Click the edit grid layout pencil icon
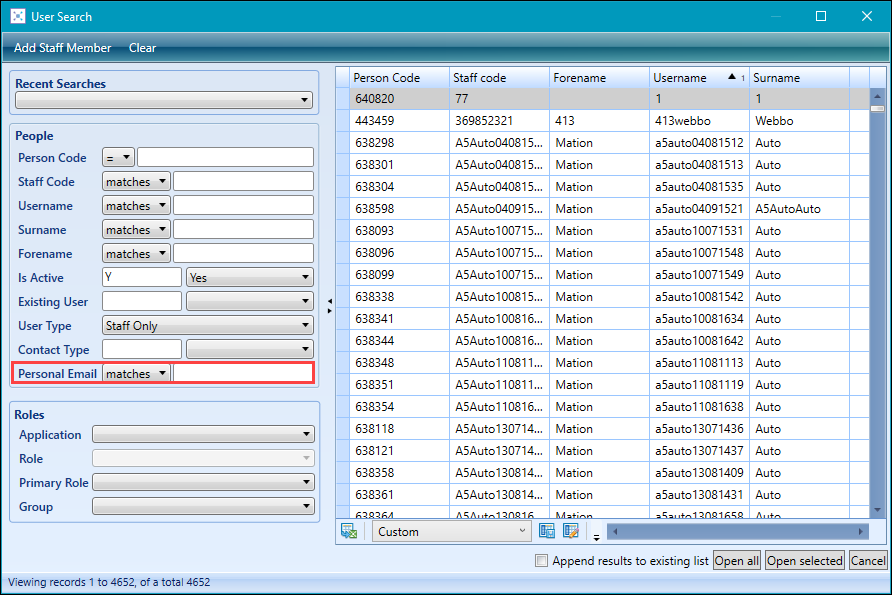The image size is (892, 595). coord(571,531)
